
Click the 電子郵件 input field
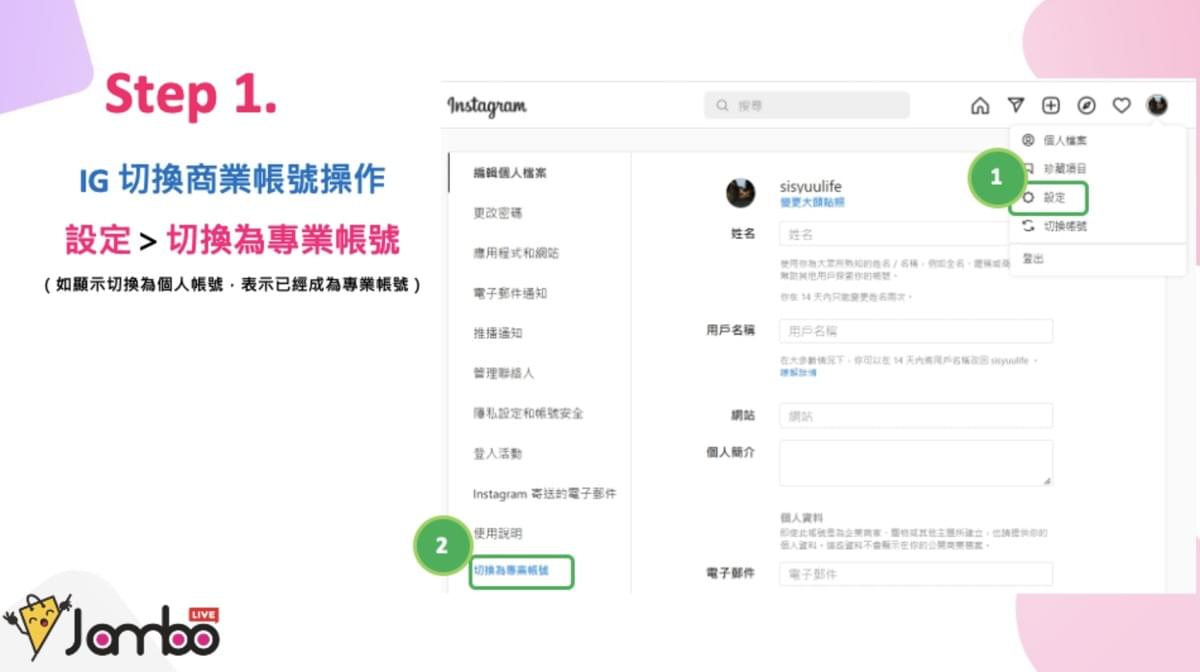point(916,574)
